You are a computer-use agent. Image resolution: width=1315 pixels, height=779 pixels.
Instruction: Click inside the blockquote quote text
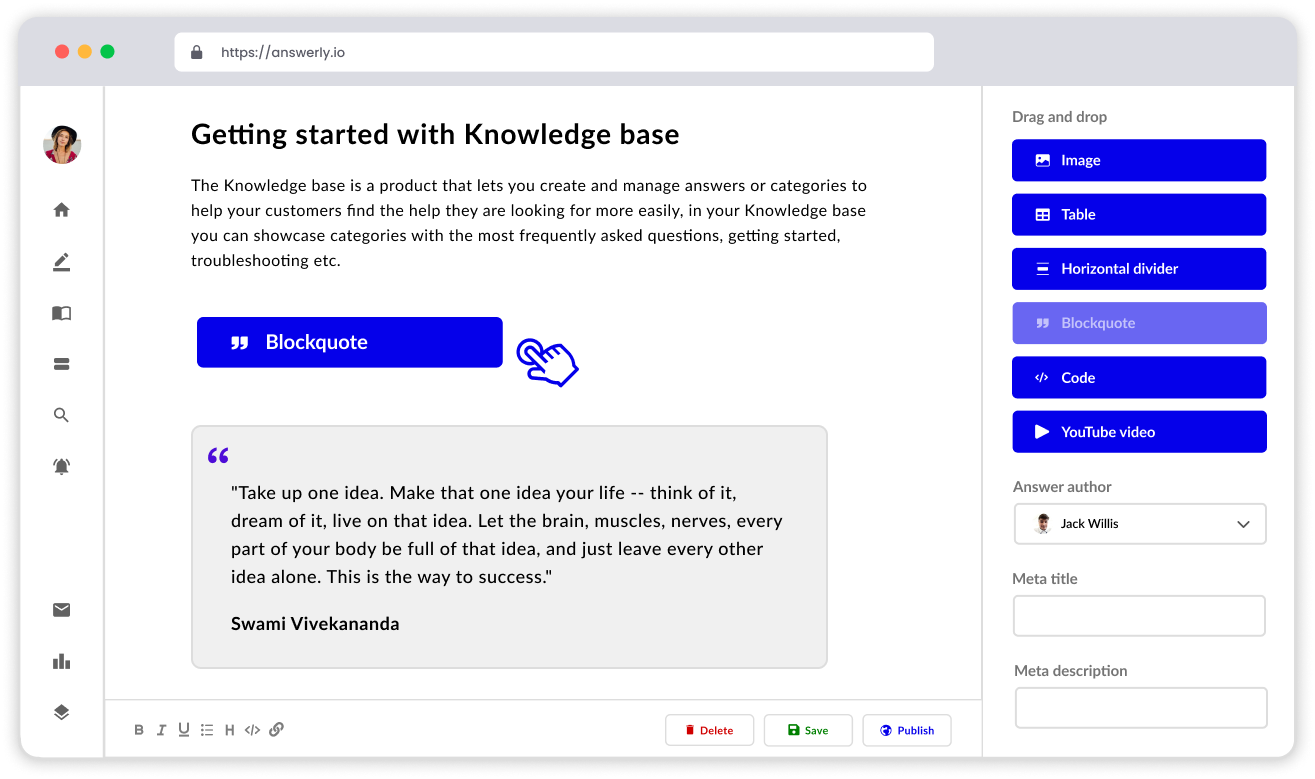[x=506, y=535]
